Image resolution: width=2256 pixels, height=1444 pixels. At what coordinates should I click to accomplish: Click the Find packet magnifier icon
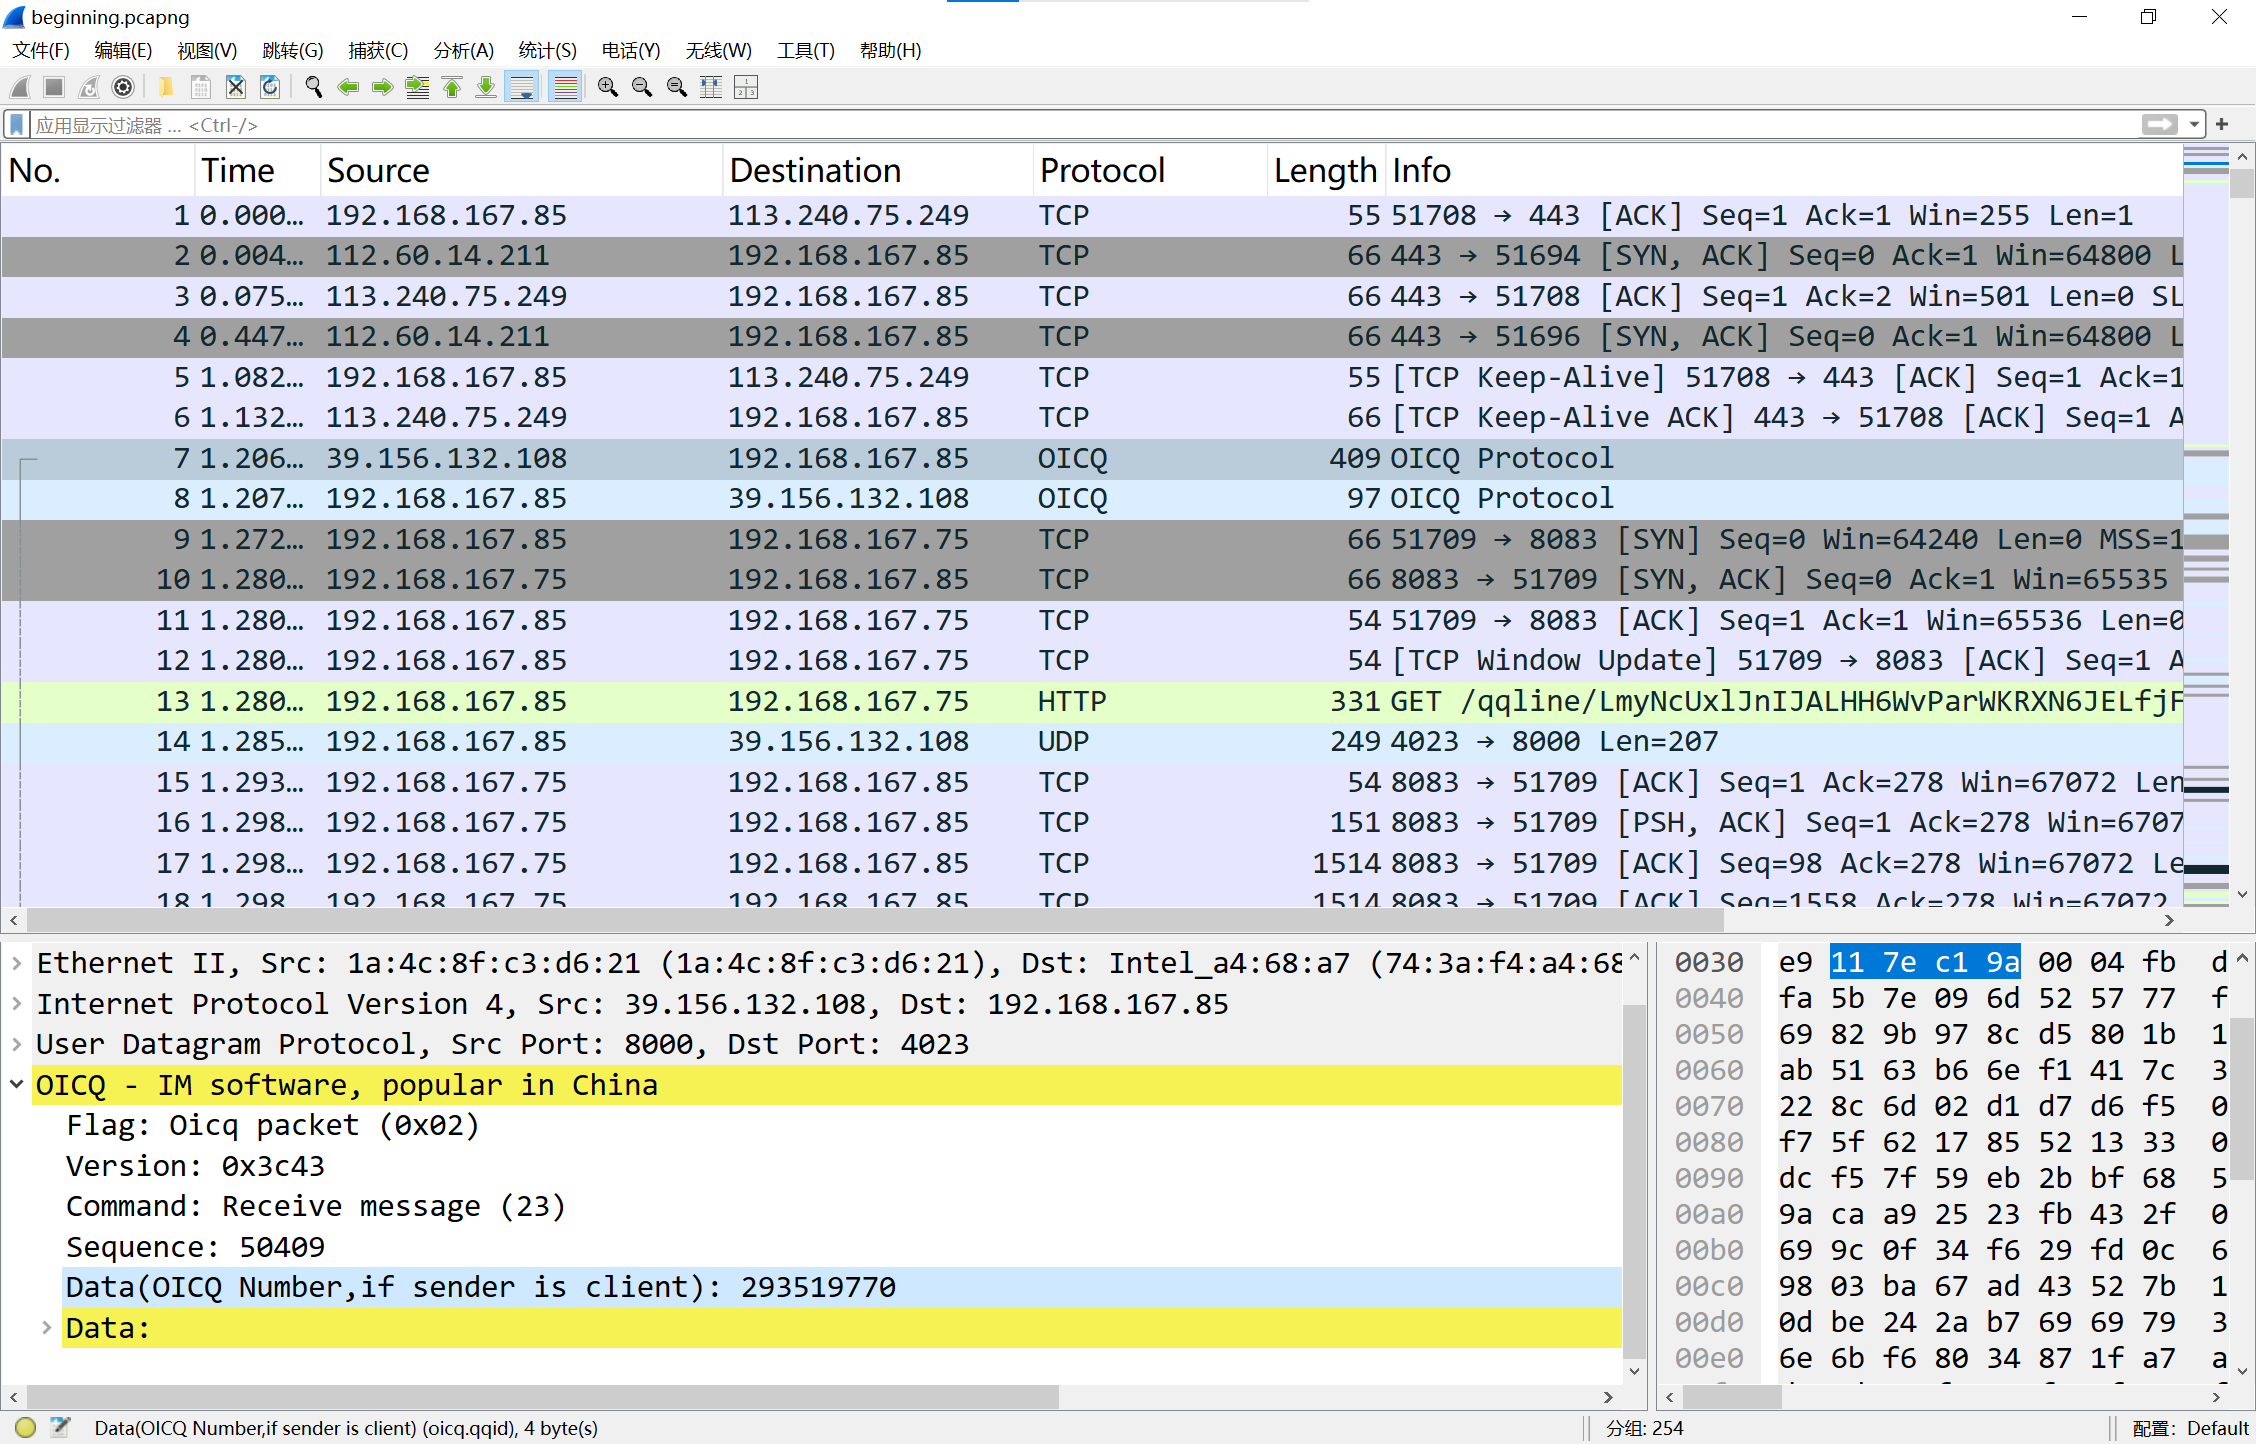pyautogui.click(x=314, y=88)
